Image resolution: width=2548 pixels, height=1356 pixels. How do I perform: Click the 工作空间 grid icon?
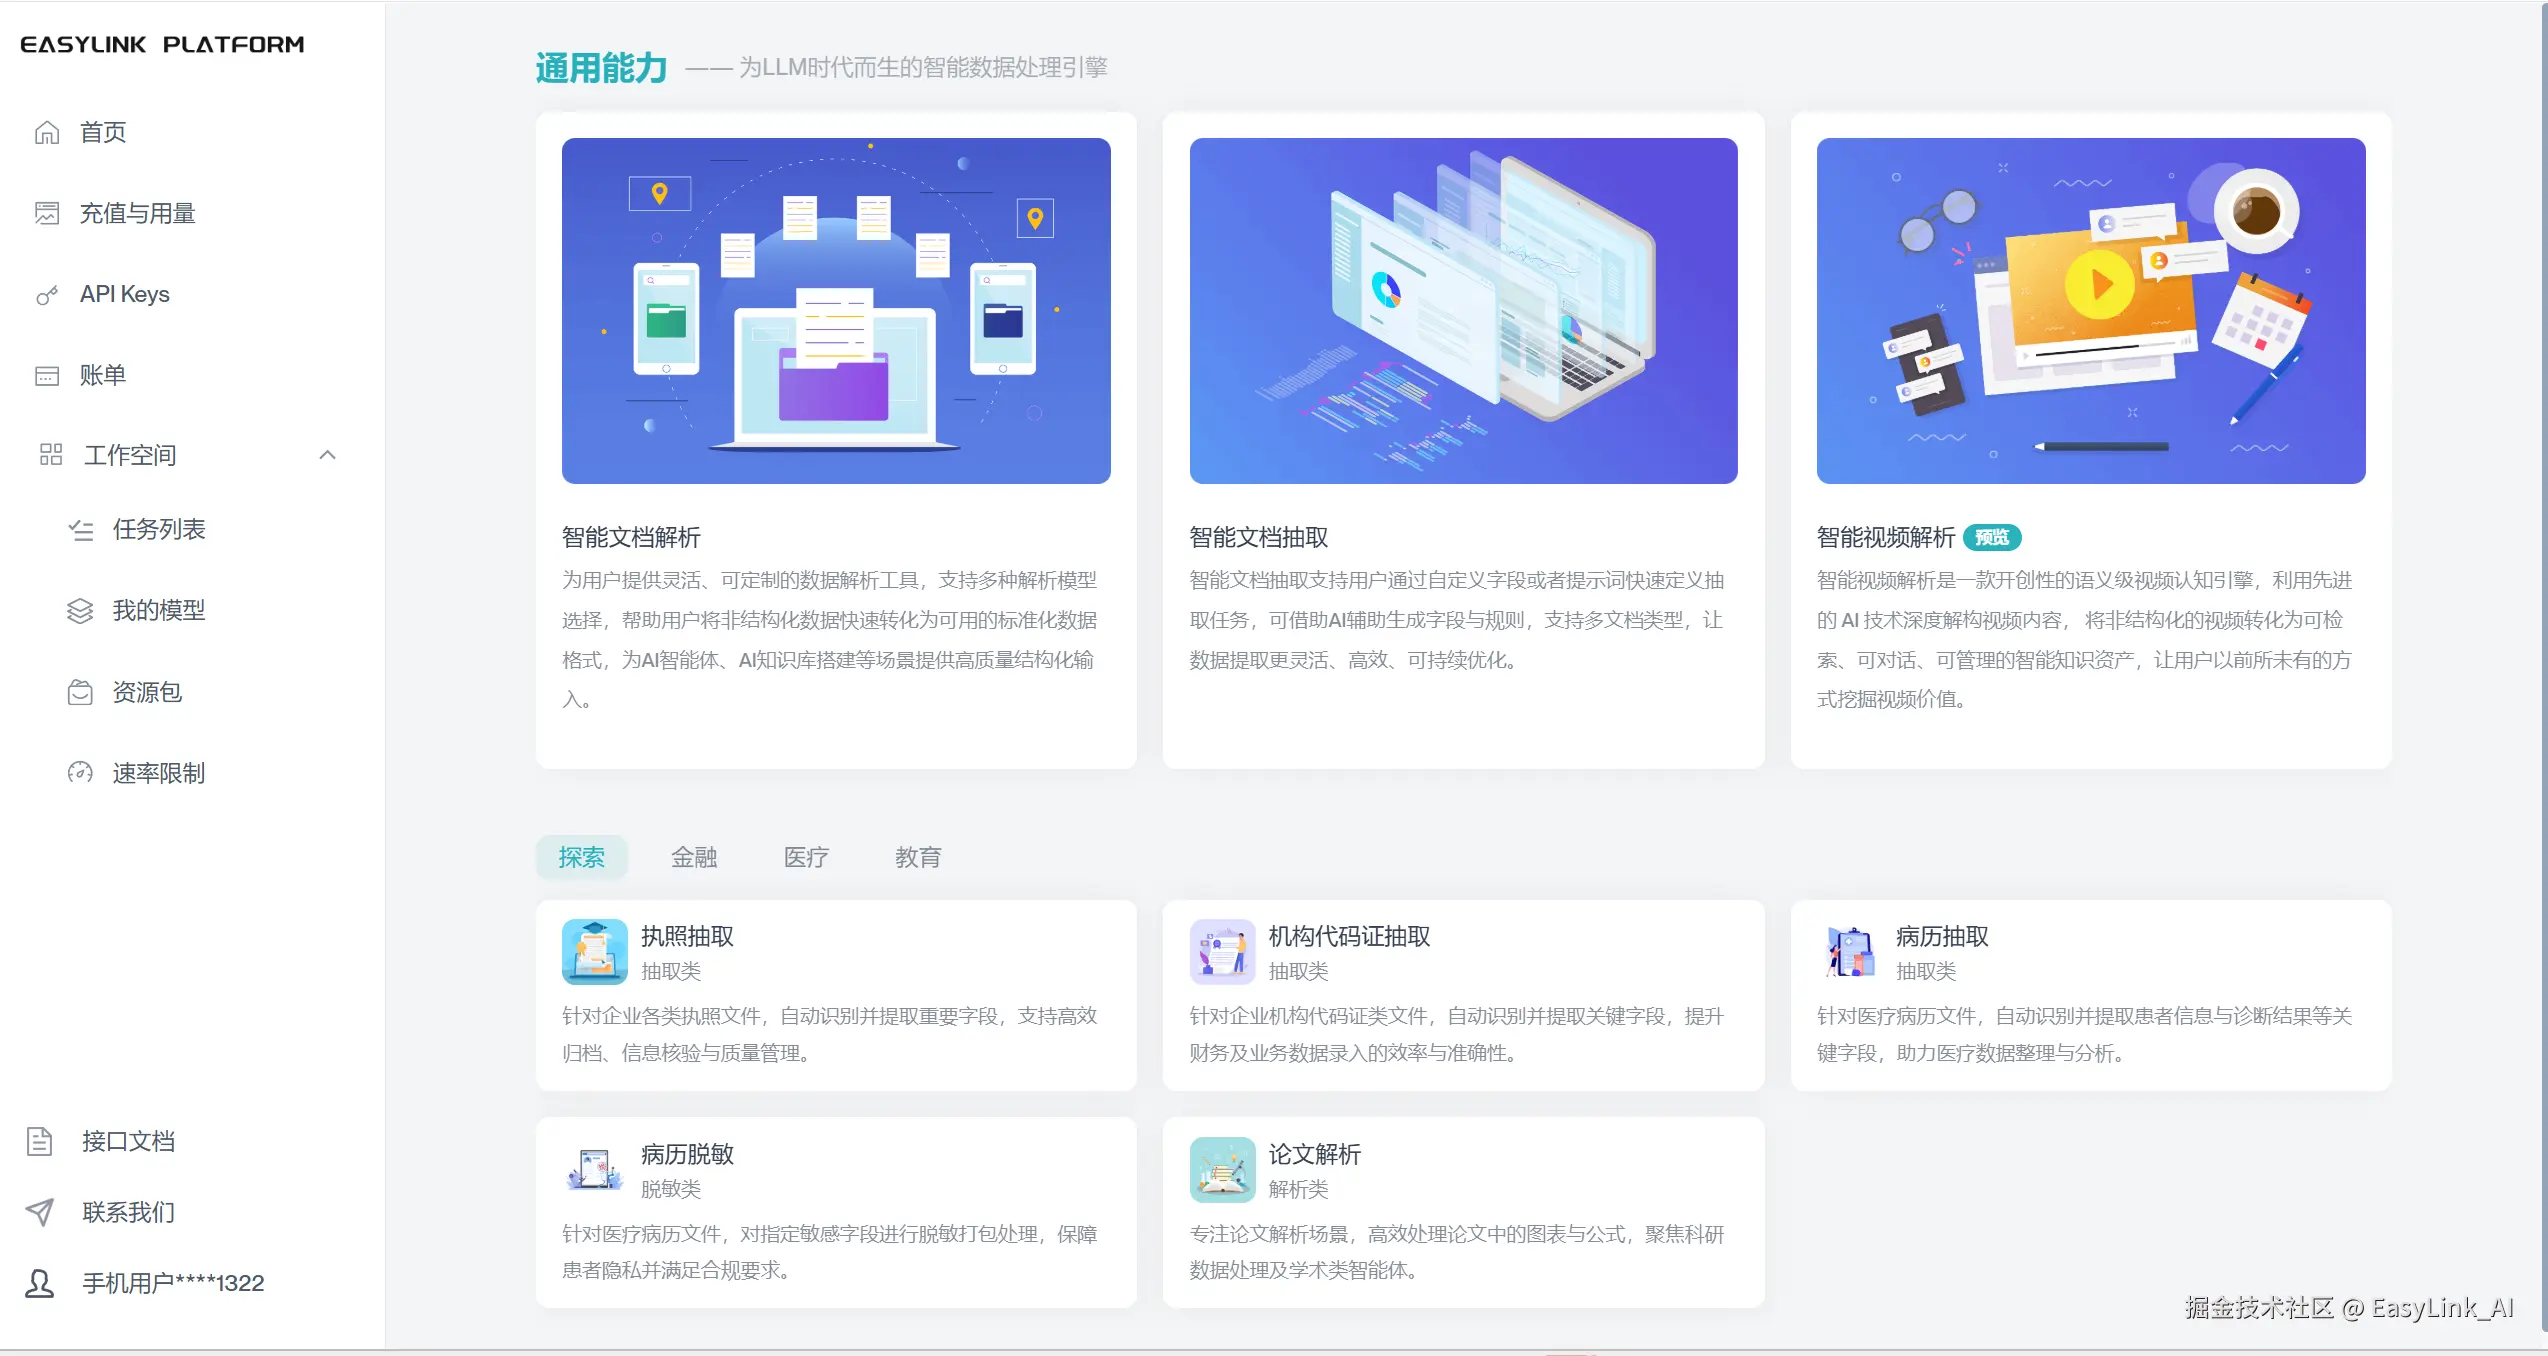pos(50,455)
